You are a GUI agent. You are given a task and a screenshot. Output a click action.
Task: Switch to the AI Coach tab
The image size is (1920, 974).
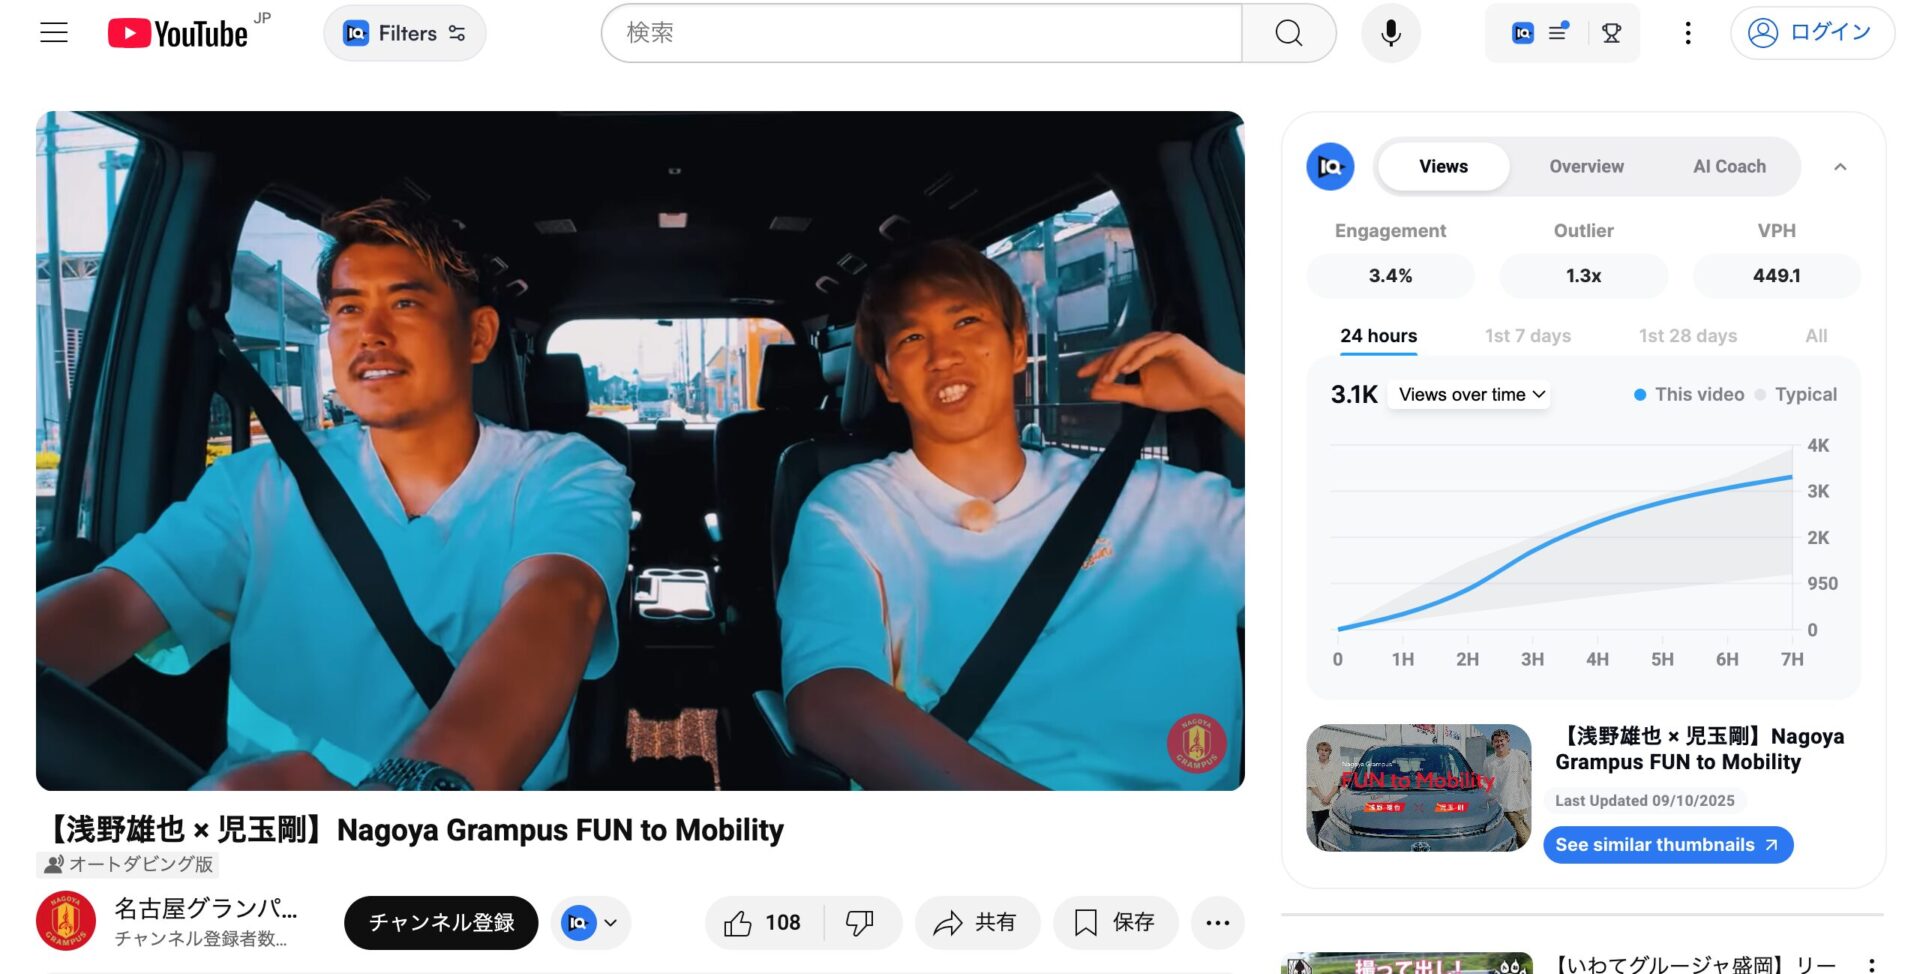click(1729, 167)
